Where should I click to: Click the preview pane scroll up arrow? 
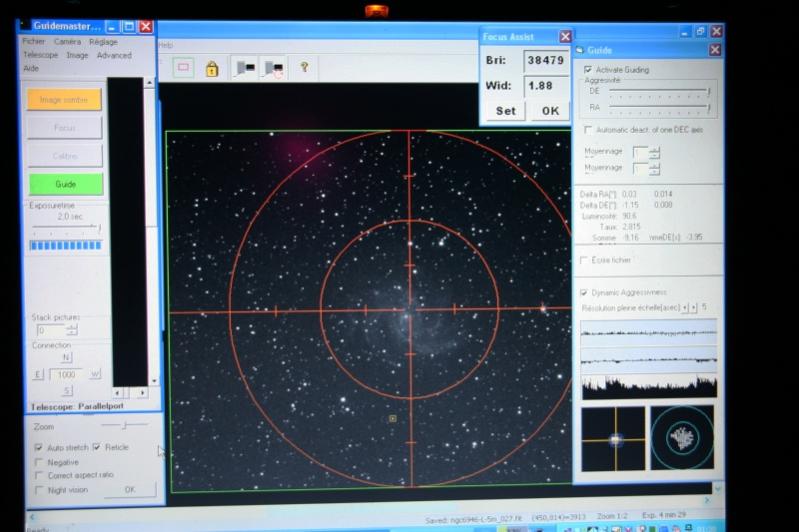pos(149,83)
